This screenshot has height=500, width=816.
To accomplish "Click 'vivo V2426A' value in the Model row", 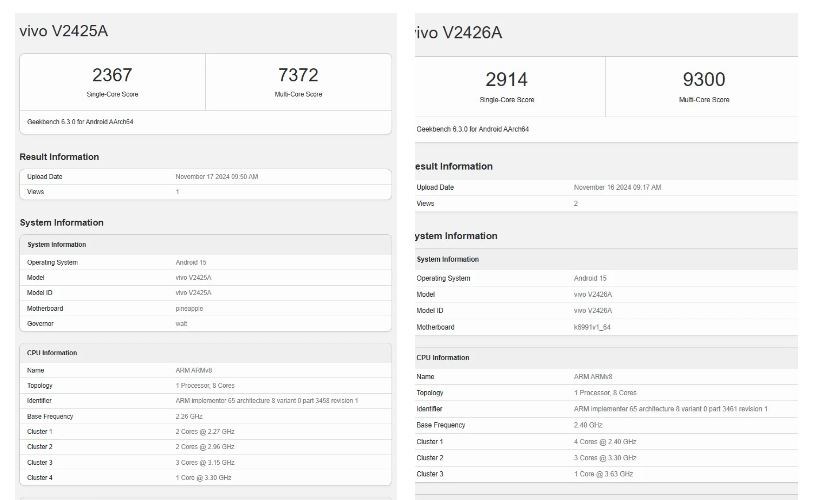I will pos(593,294).
